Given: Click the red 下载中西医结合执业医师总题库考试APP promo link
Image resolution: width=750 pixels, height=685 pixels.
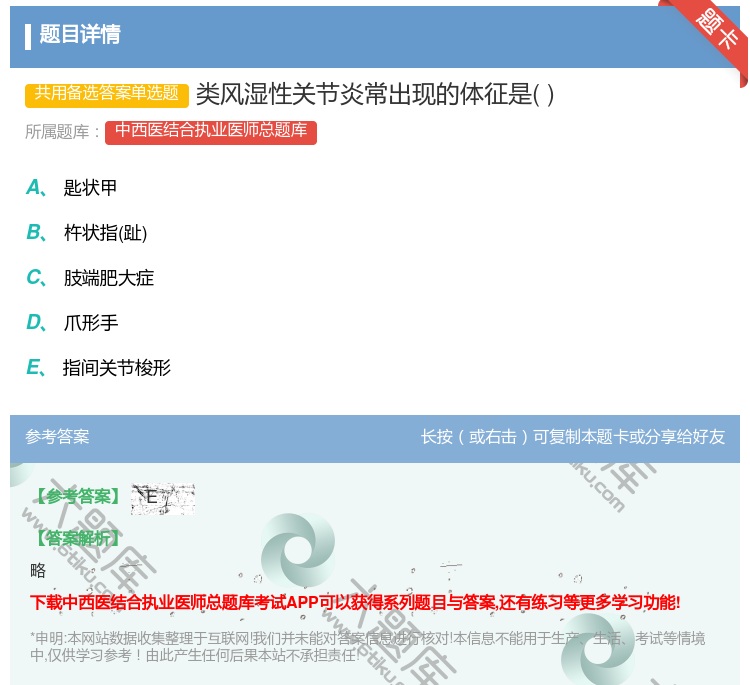Looking at the screenshot, I should coord(355,602).
